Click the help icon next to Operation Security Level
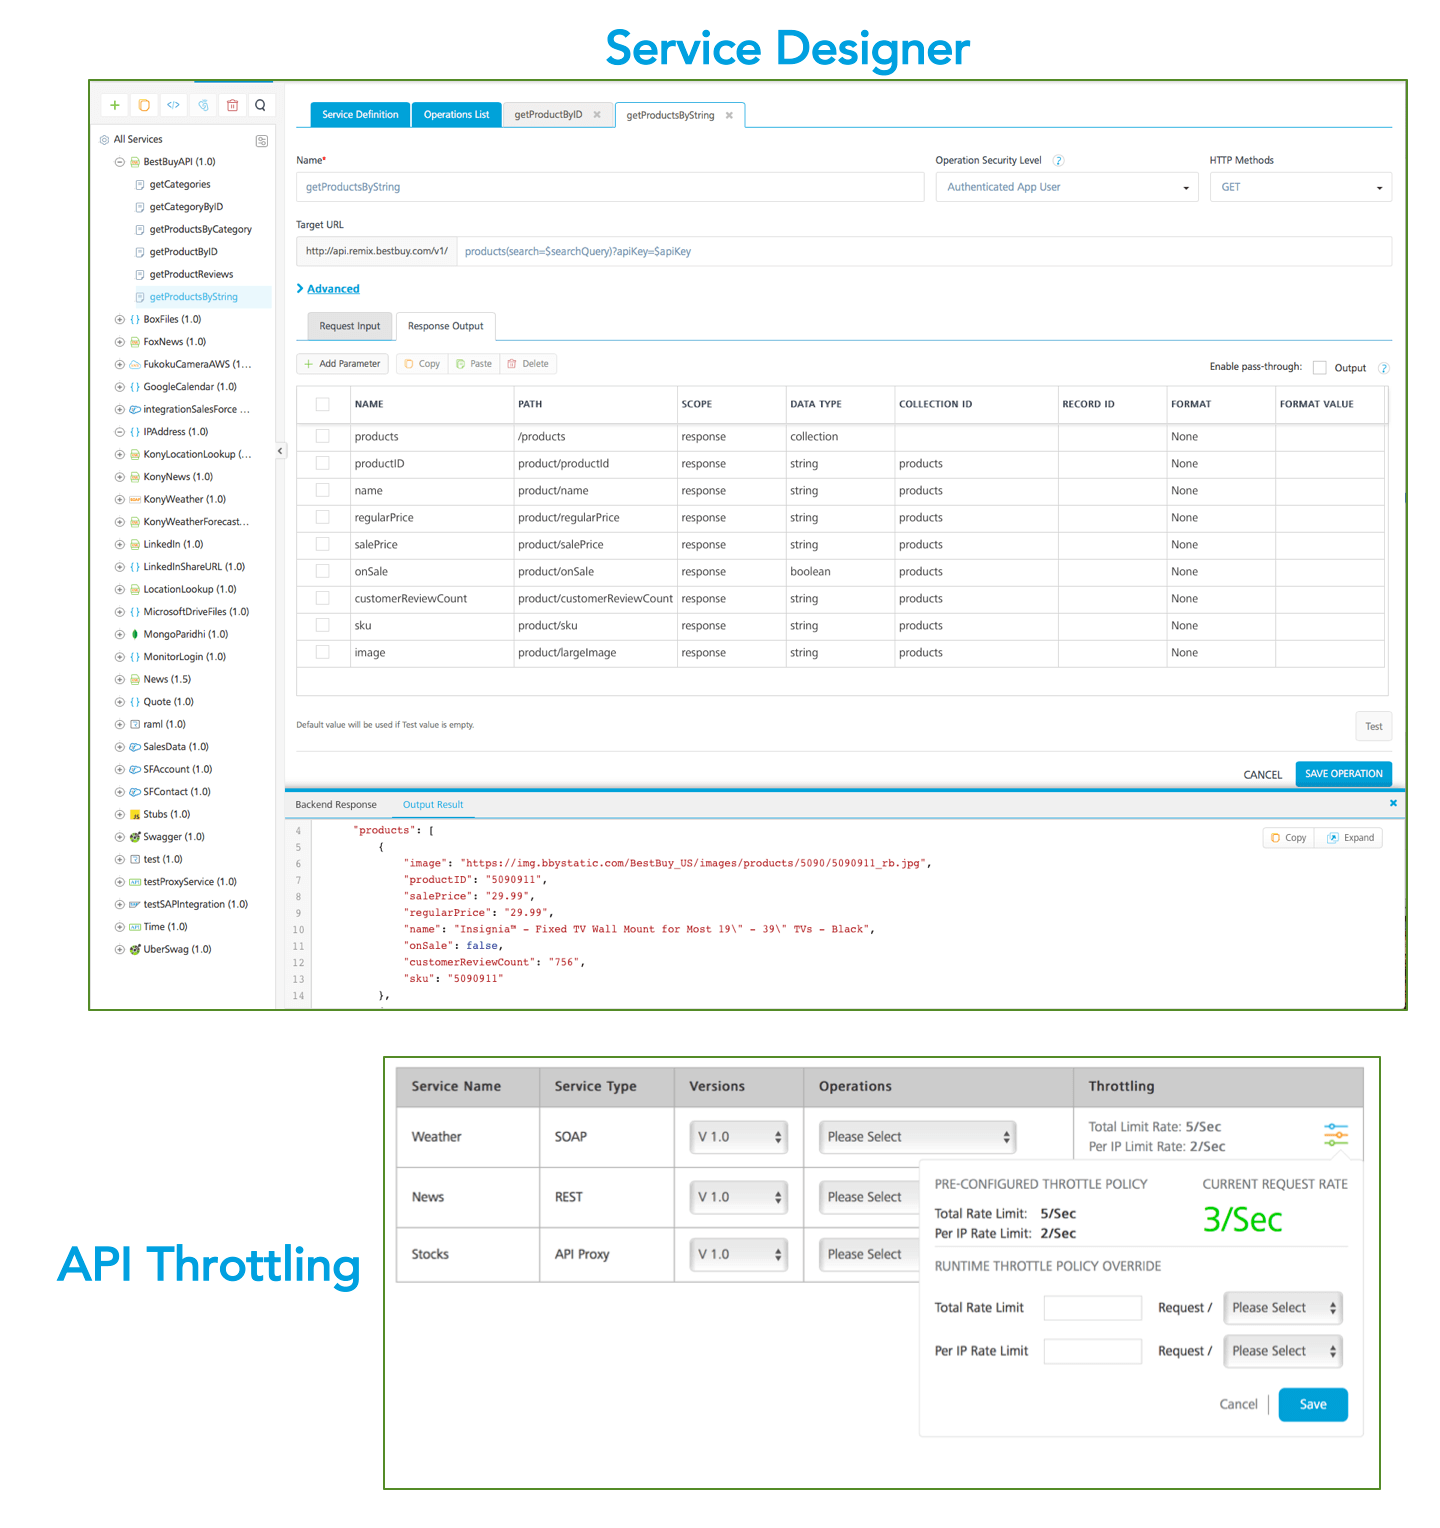 tap(1058, 160)
